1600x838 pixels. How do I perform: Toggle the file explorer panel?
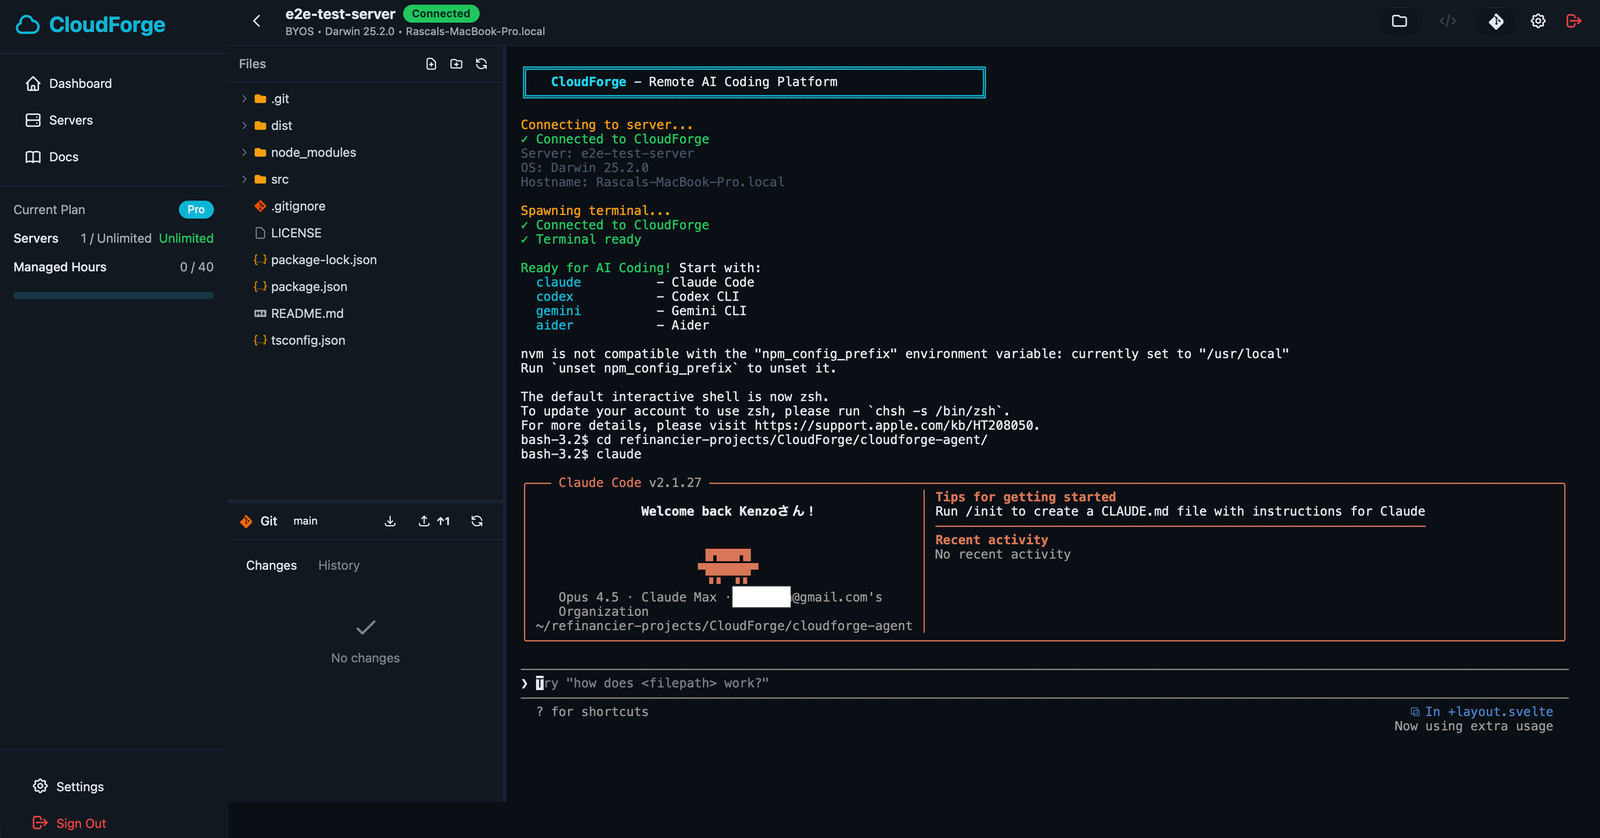click(x=1399, y=21)
